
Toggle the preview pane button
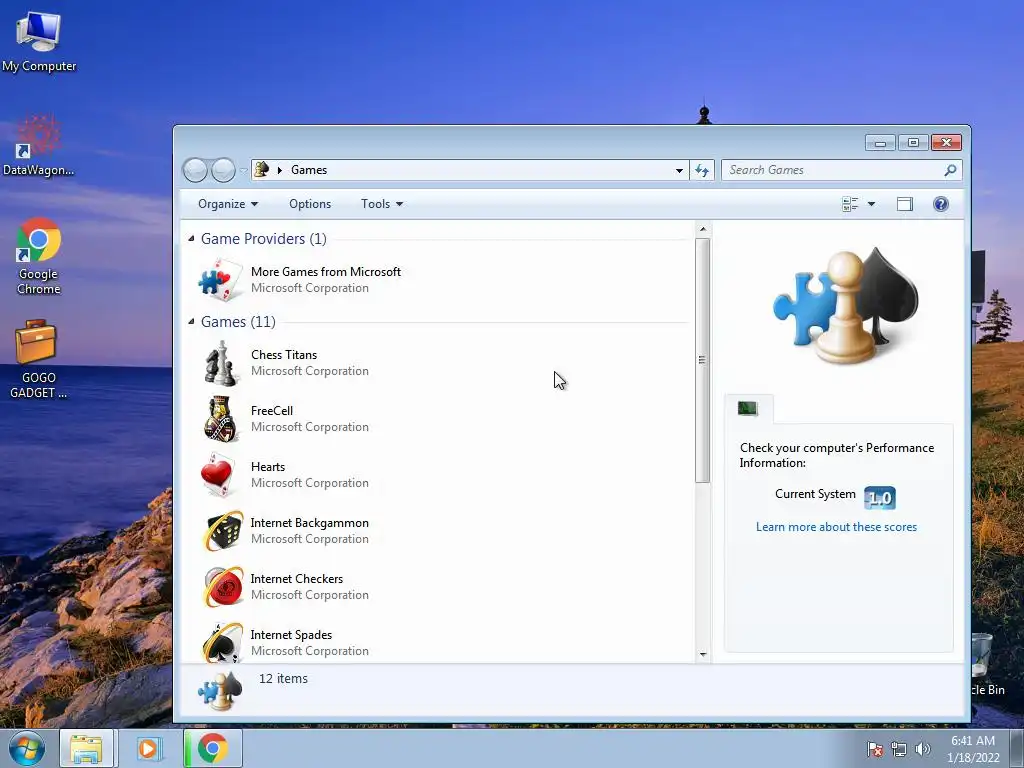click(x=904, y=204)
